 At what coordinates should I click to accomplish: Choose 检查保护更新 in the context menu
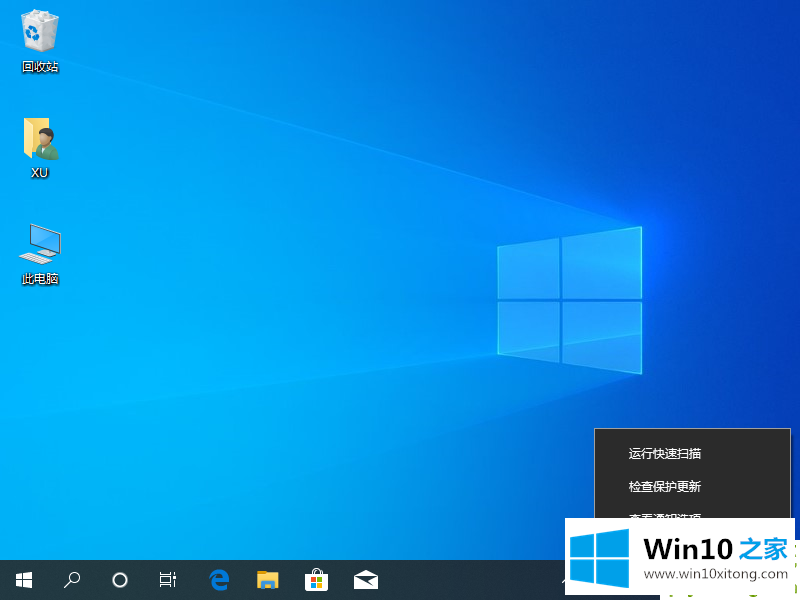665,487
